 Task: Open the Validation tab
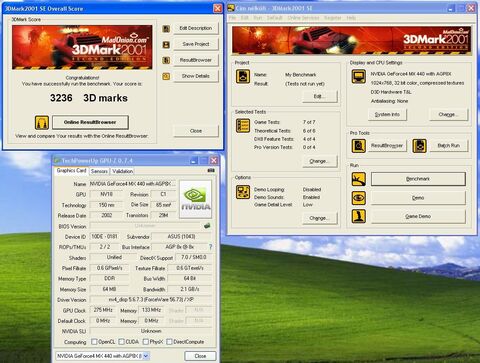(x=122, y=171)
